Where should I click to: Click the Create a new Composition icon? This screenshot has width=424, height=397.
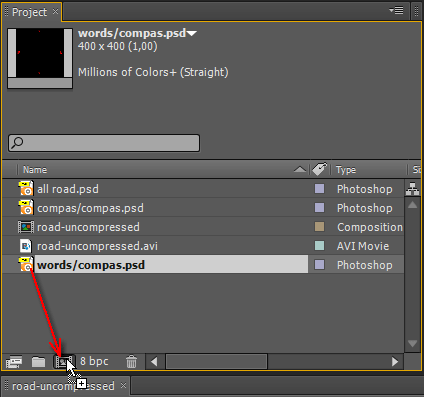(x=63, y=362)
